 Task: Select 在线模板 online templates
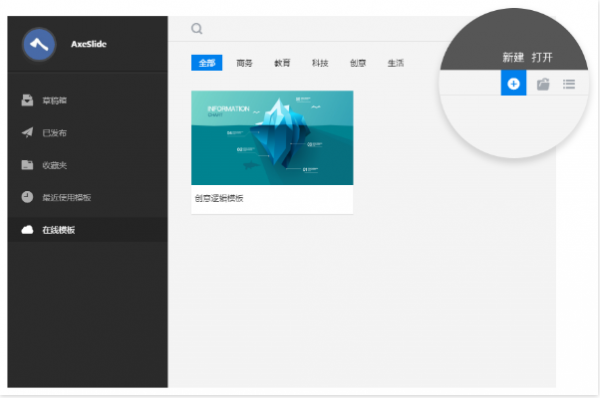(x=87, y=230)
